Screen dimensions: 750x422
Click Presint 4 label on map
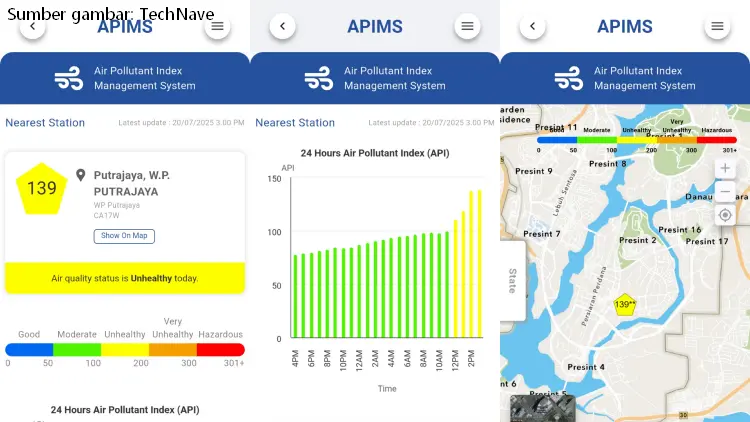tap(586, 367)
